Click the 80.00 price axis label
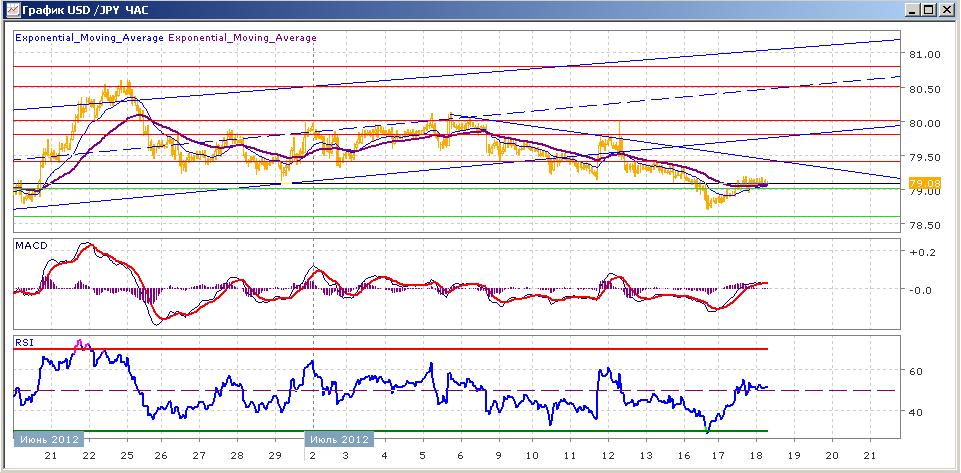Screen dimensions: 961x473 pyautogui.click(x=924, y=123)
